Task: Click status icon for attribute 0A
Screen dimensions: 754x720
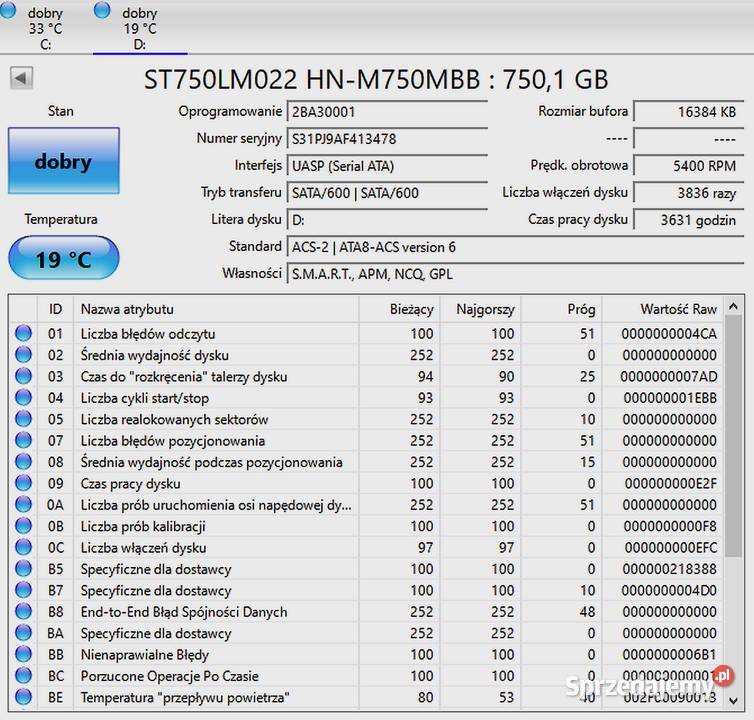Action: click(23, 504)
